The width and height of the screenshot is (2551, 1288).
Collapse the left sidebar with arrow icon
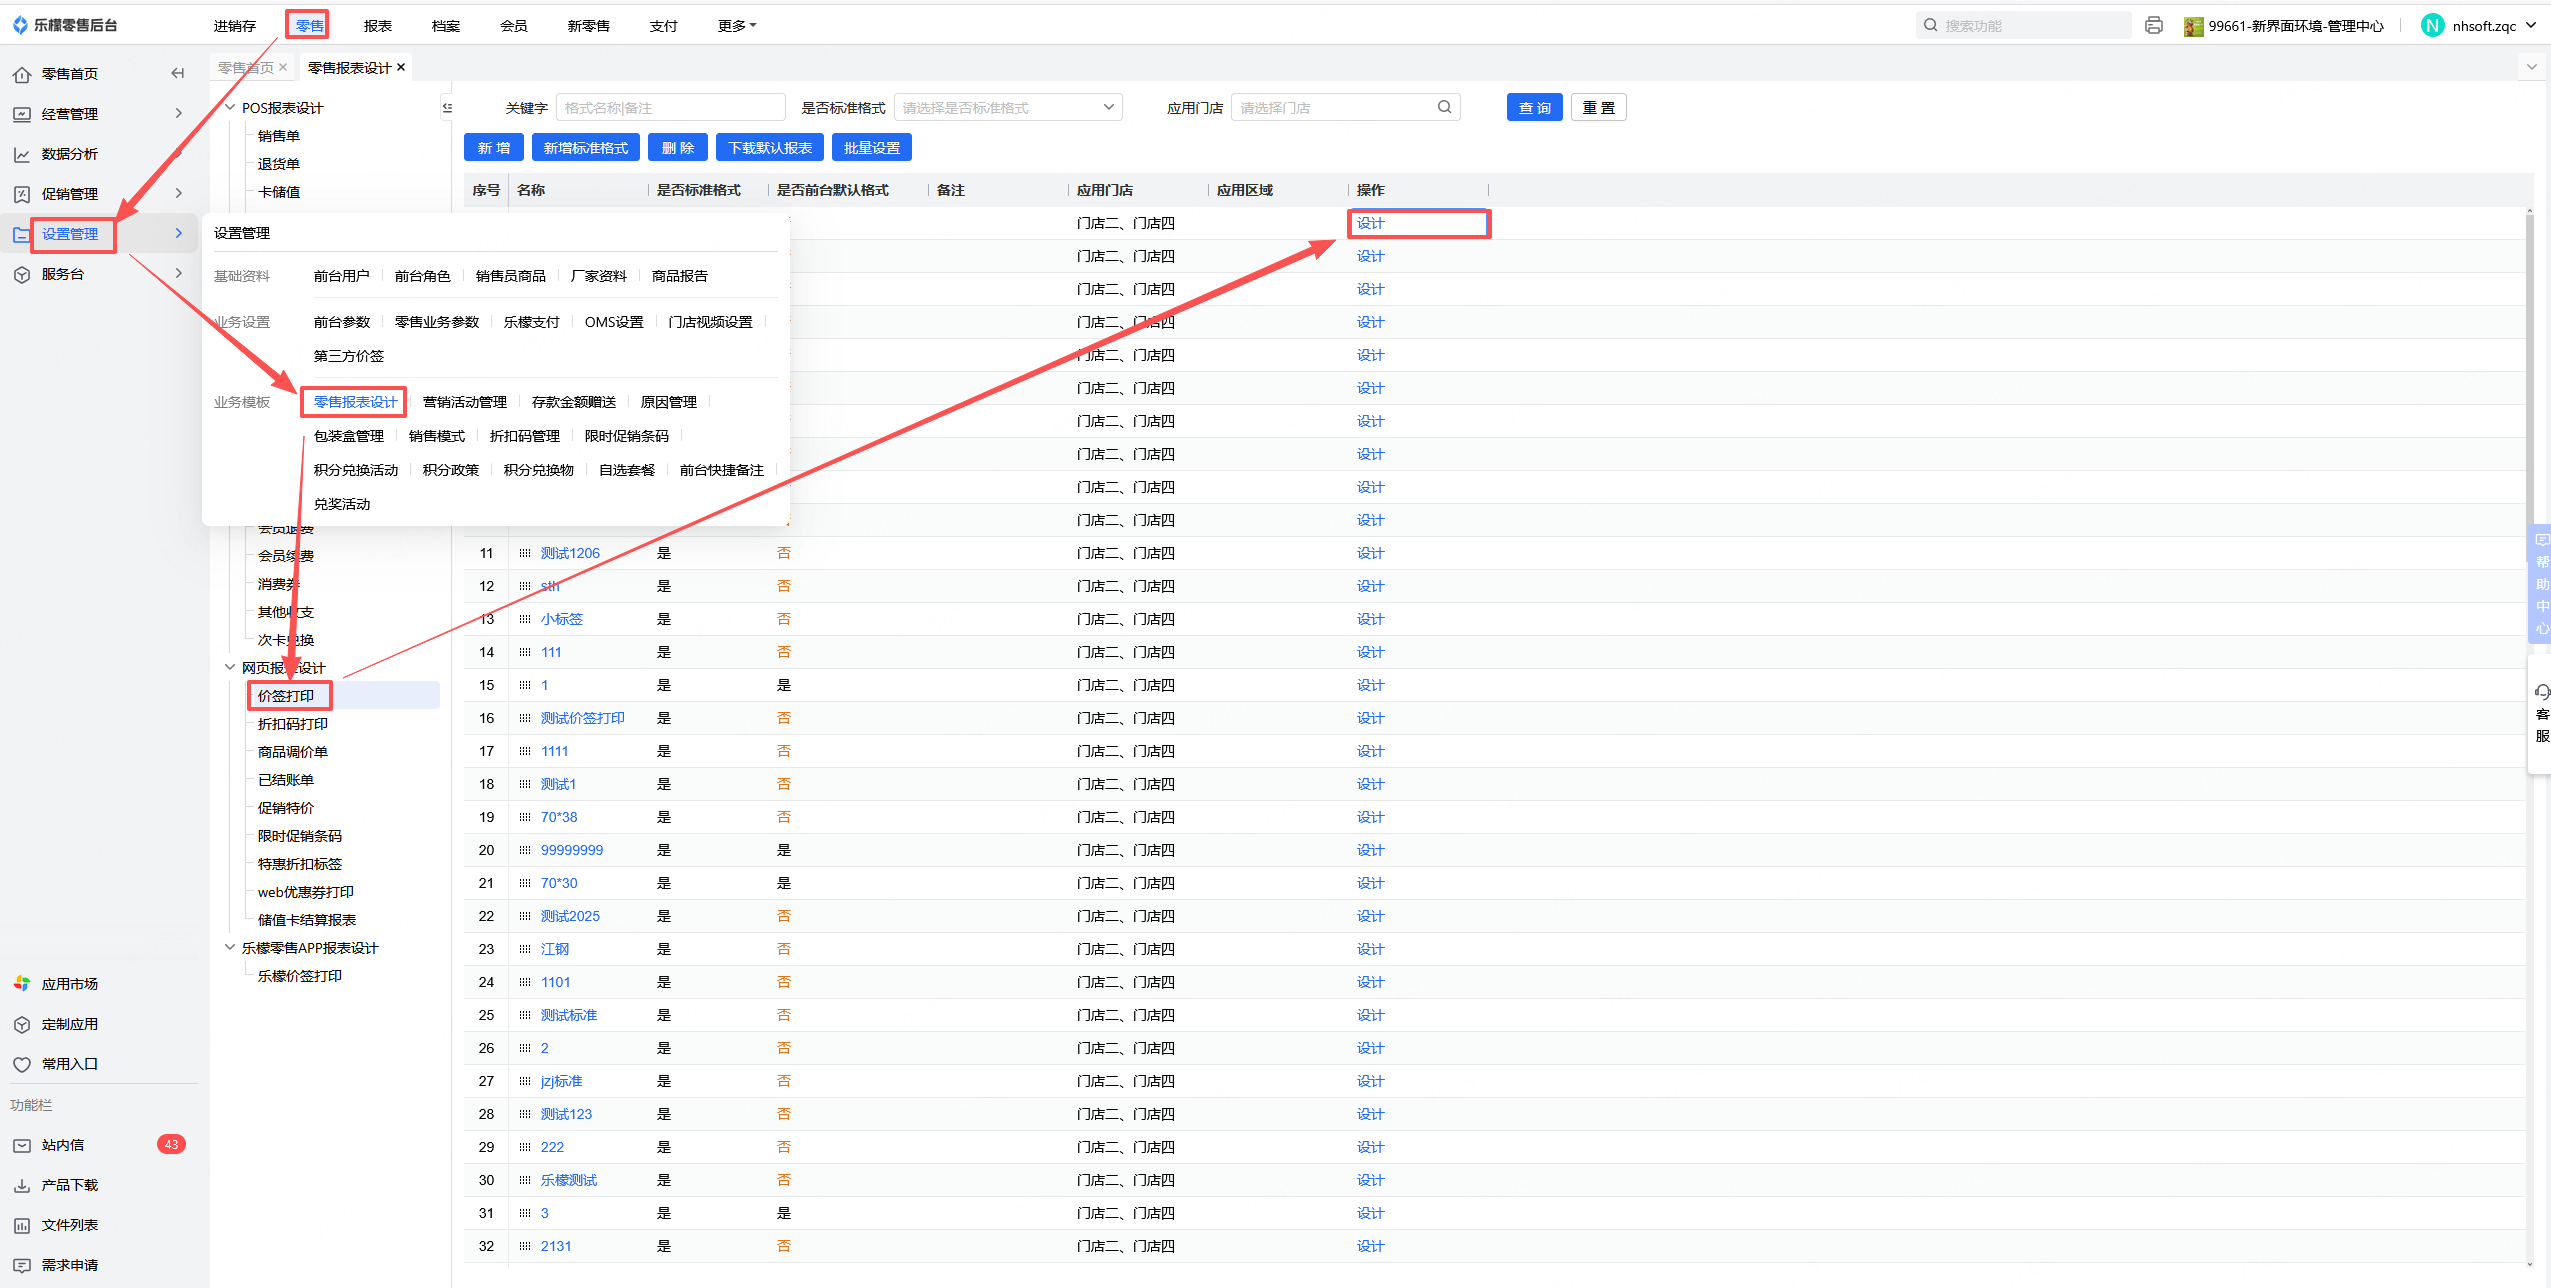pos(177,73)
